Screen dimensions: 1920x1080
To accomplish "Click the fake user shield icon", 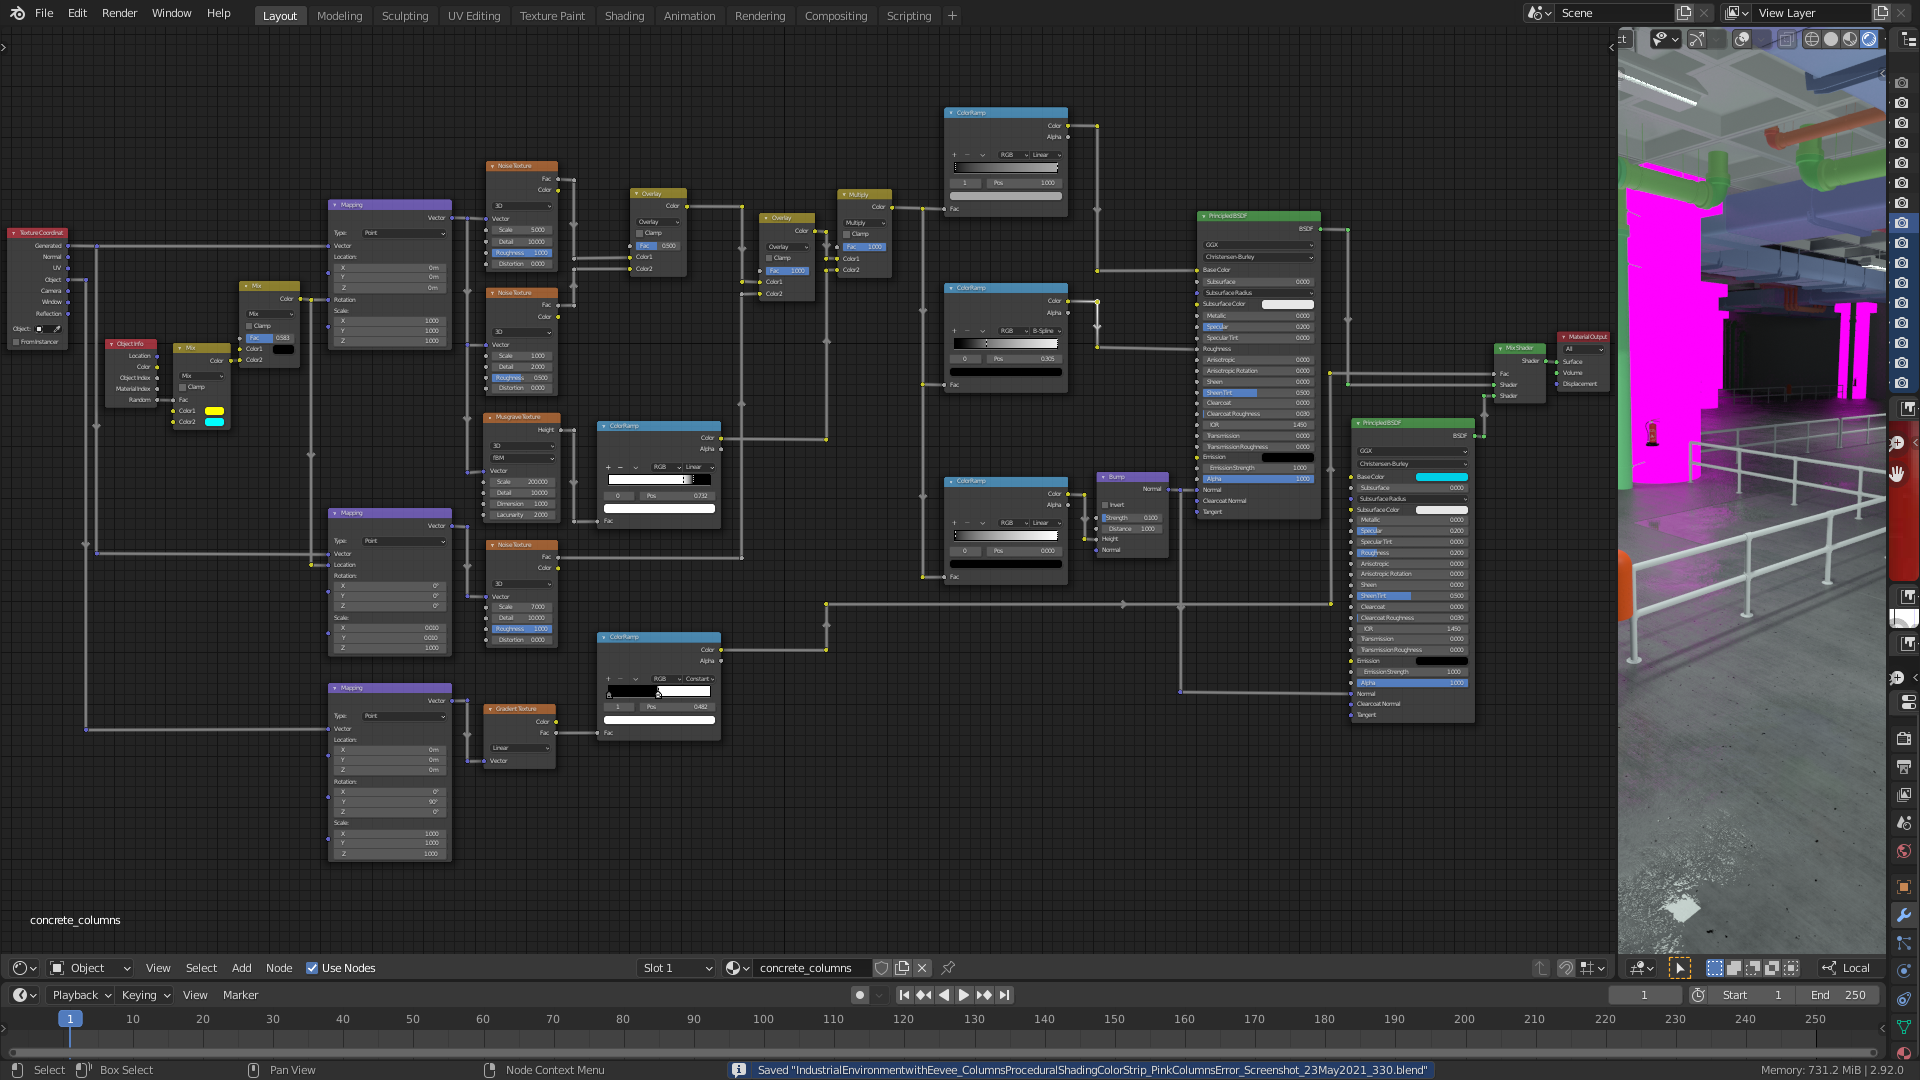I will coord(881,968).
